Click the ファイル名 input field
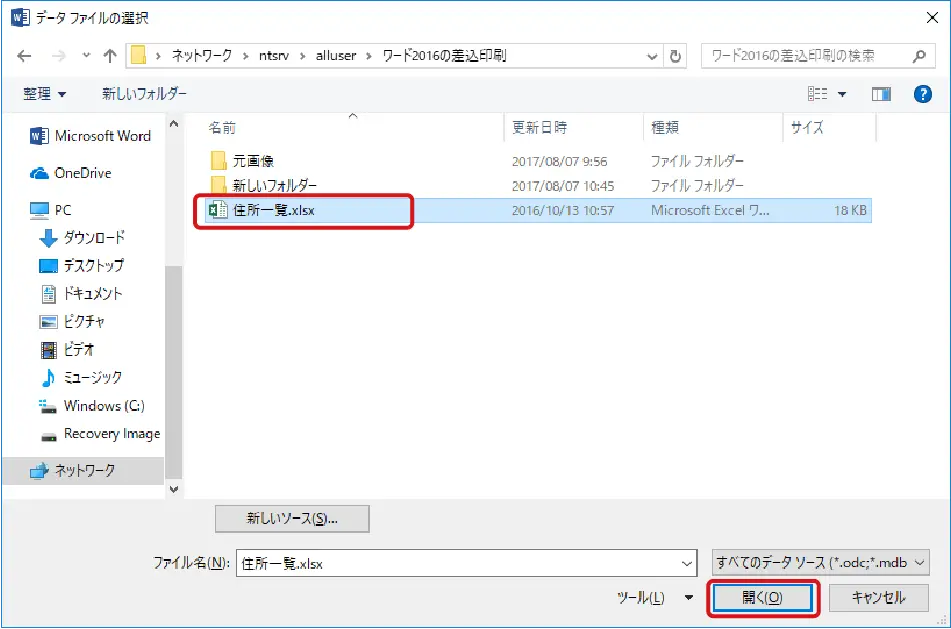Viewport: 951px width, 629px height. 466,563
